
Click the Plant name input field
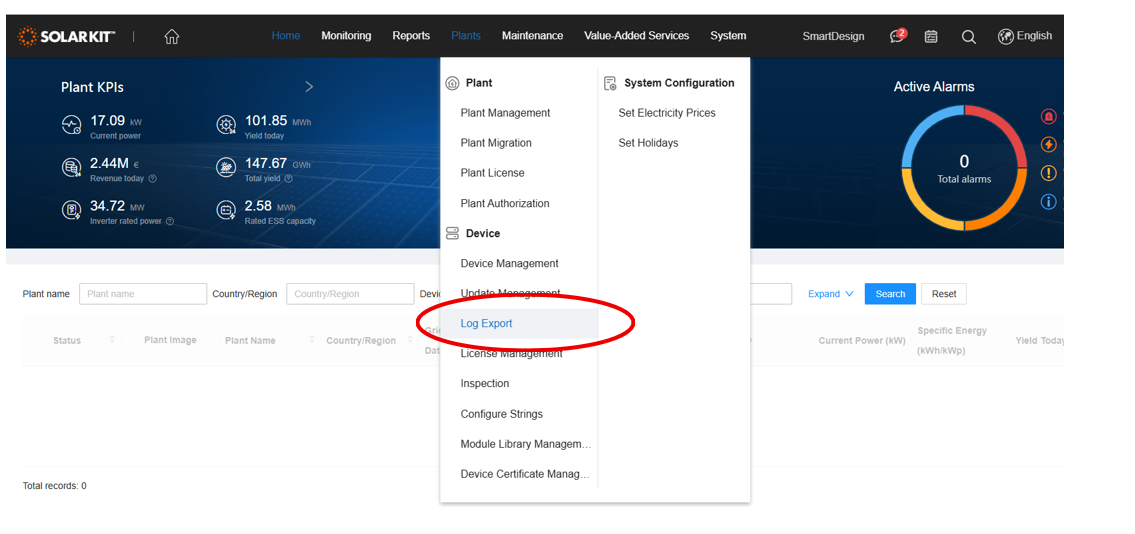point(143,294)
